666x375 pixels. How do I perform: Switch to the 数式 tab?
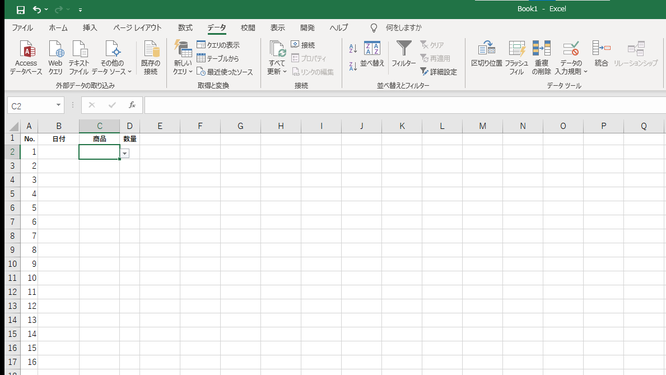tap(185, 28)
